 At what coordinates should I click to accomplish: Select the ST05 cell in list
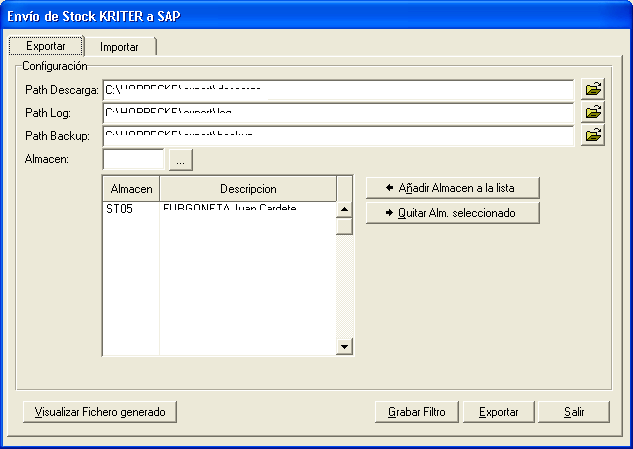pos(131,209)
